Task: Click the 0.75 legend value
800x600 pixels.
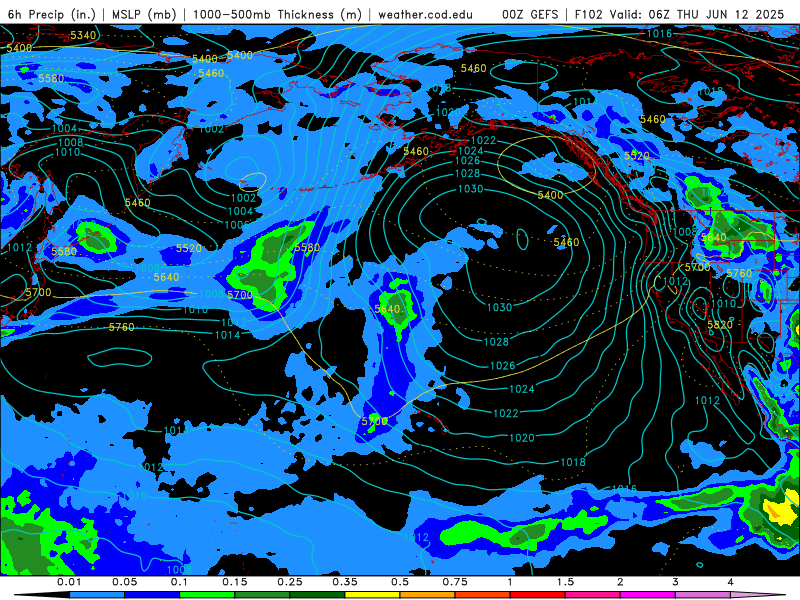Action: 455,582
